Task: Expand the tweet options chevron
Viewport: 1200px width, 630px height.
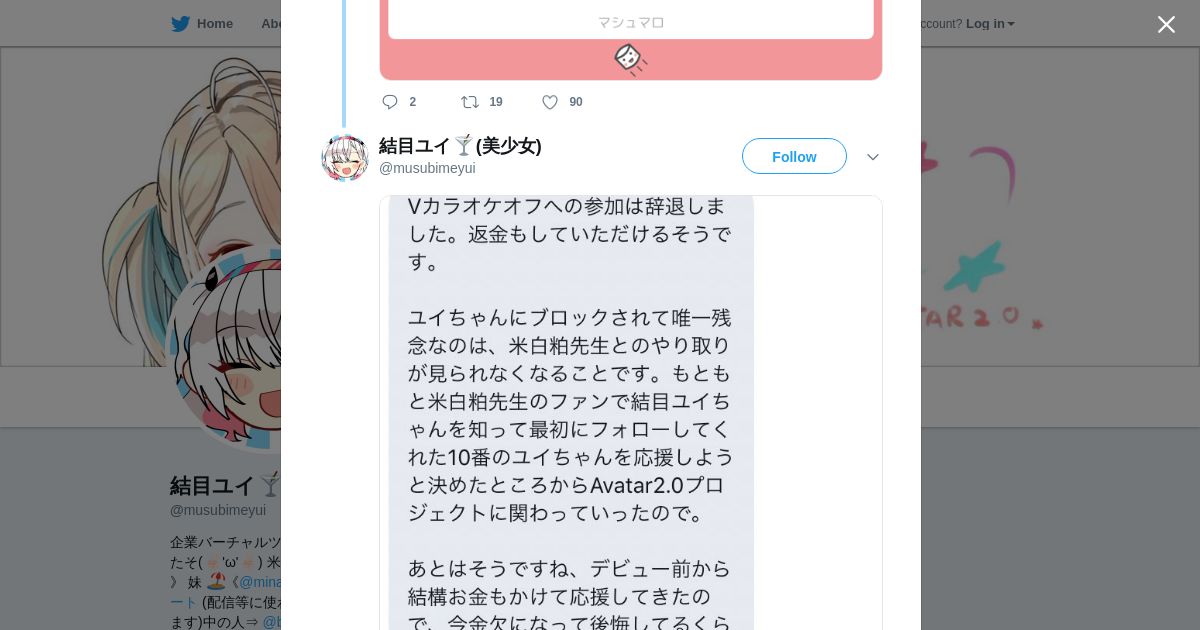Action: click(x=873, y=157)
